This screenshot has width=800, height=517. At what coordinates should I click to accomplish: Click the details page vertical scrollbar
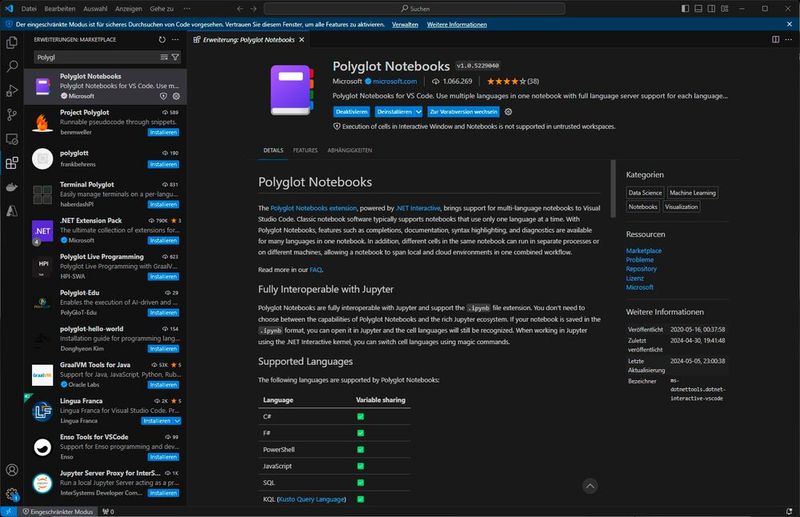point(613,189)
